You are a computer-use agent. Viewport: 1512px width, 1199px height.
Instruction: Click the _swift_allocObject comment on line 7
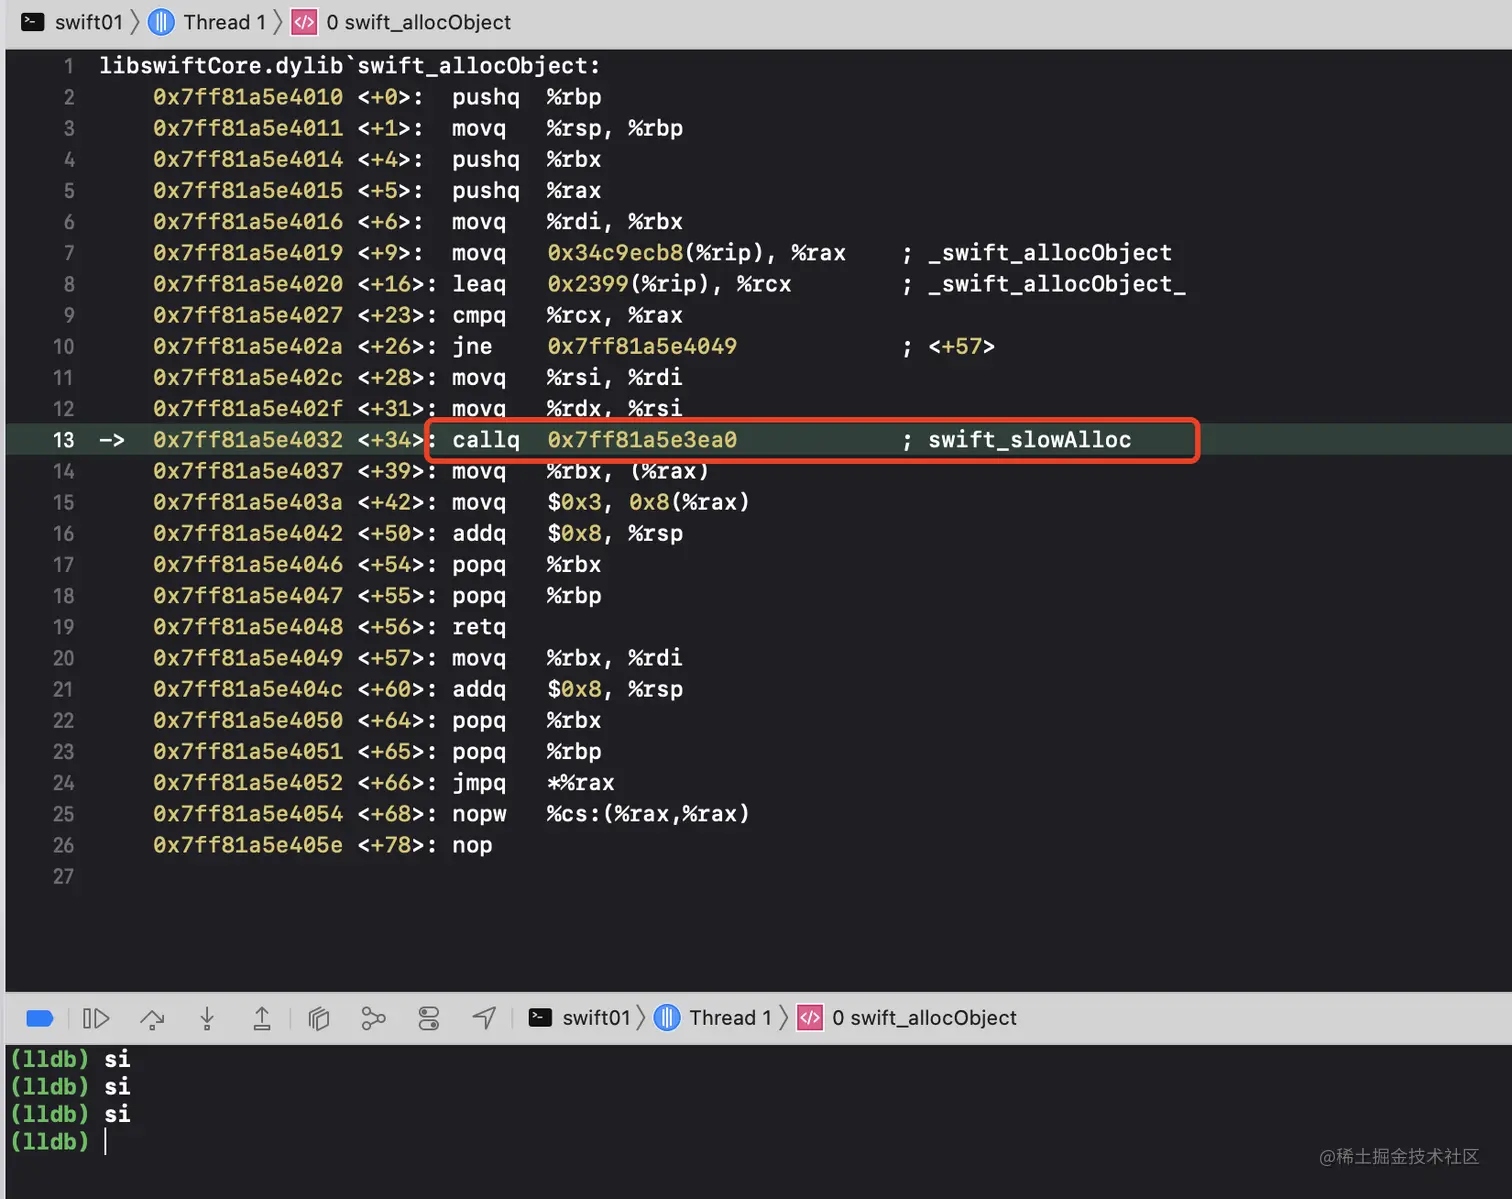(1049, 253)
